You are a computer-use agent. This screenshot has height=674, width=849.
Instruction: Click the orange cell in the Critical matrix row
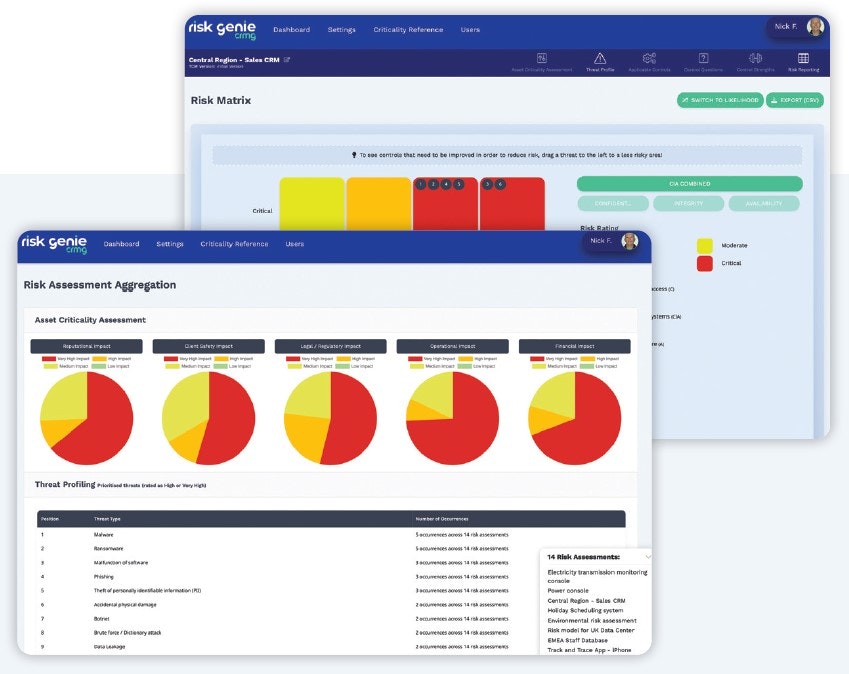click(x=378, y=204)
